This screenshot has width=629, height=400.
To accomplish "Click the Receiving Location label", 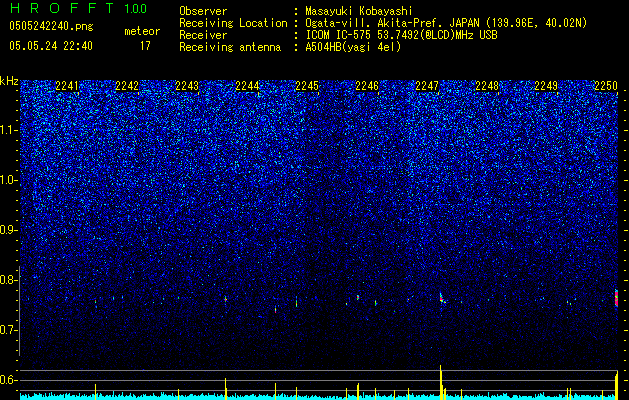I will coord(233,23).
